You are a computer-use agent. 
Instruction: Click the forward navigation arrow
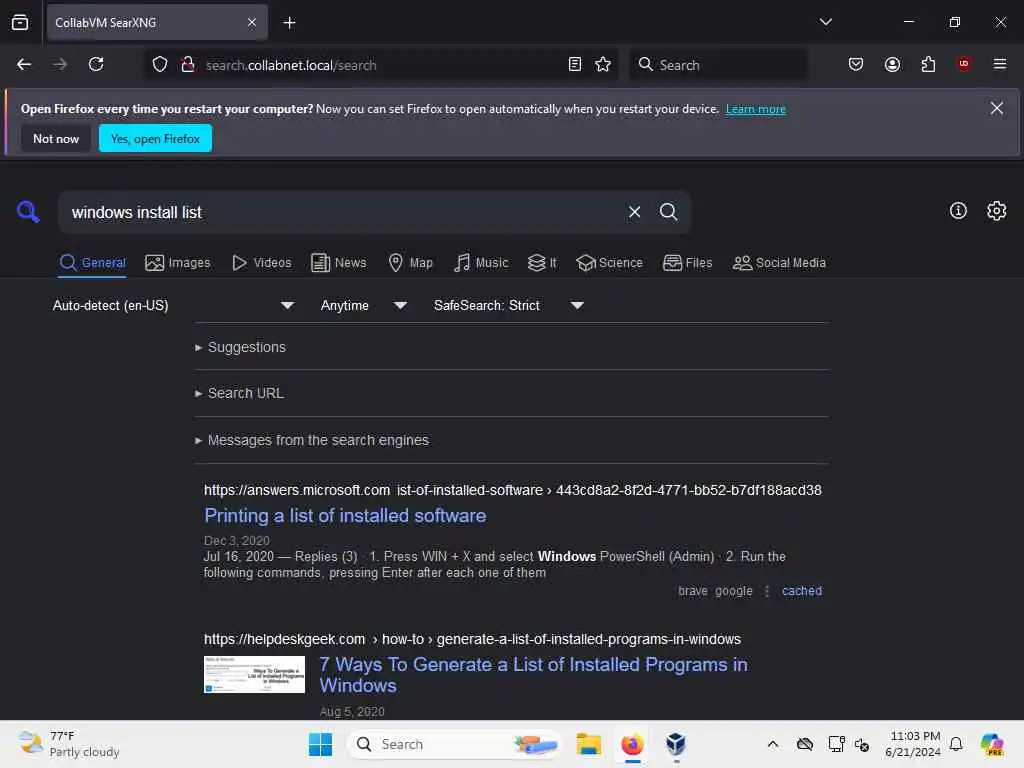[60, 64]
